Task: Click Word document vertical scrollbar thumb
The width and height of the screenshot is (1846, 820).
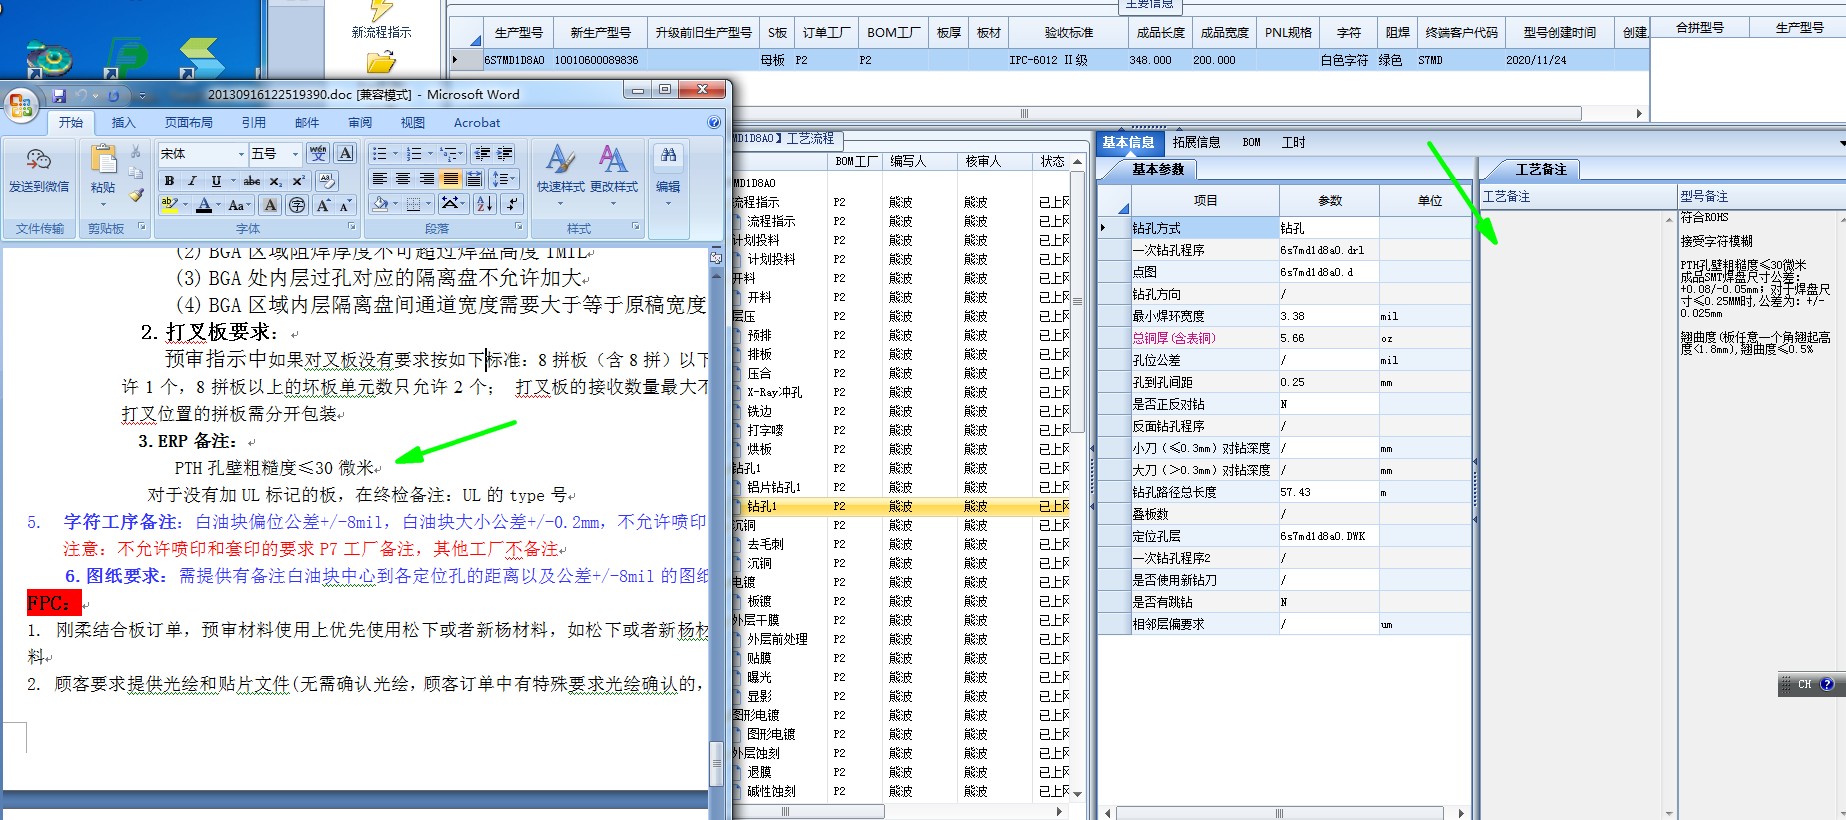Action: 716,765
